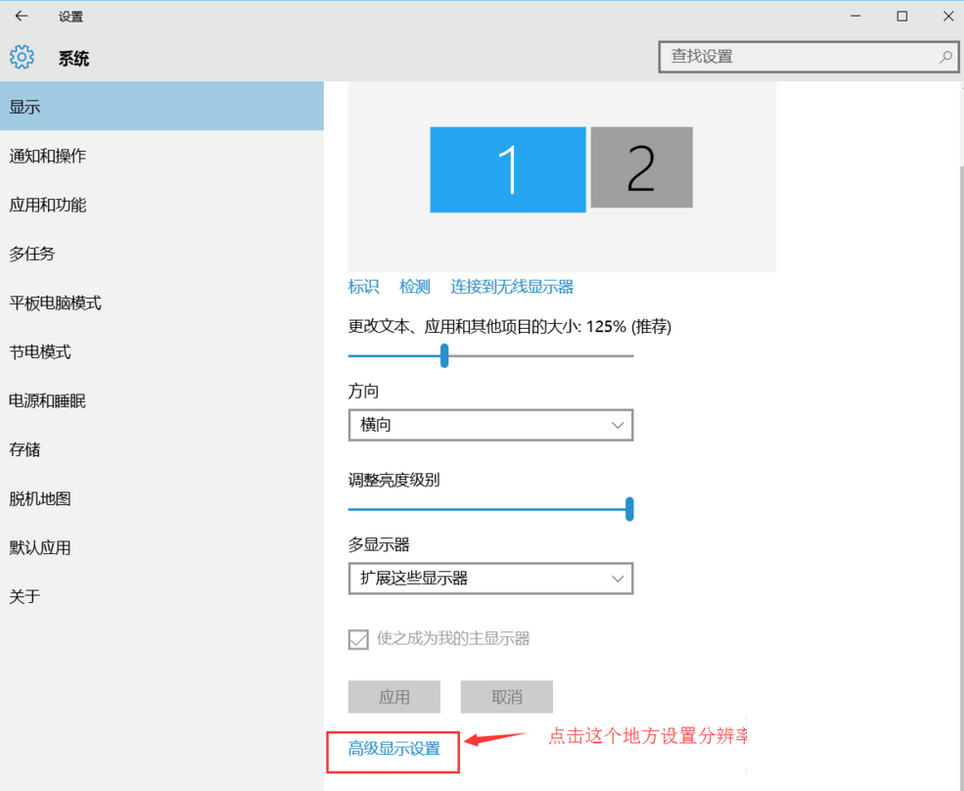Click the 检测 link
The height and width of the screenshot is (791, 964).
415,286
